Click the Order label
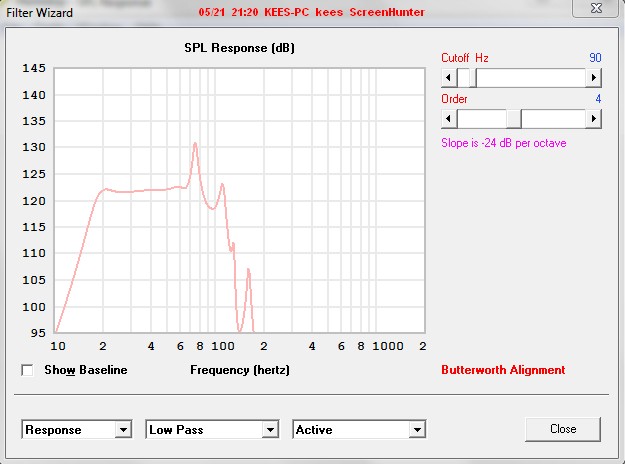The image size is (625, 464). (454, 99)
